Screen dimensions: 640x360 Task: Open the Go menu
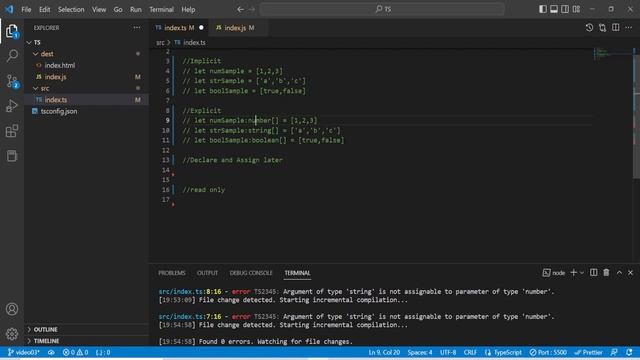[118, 9]
